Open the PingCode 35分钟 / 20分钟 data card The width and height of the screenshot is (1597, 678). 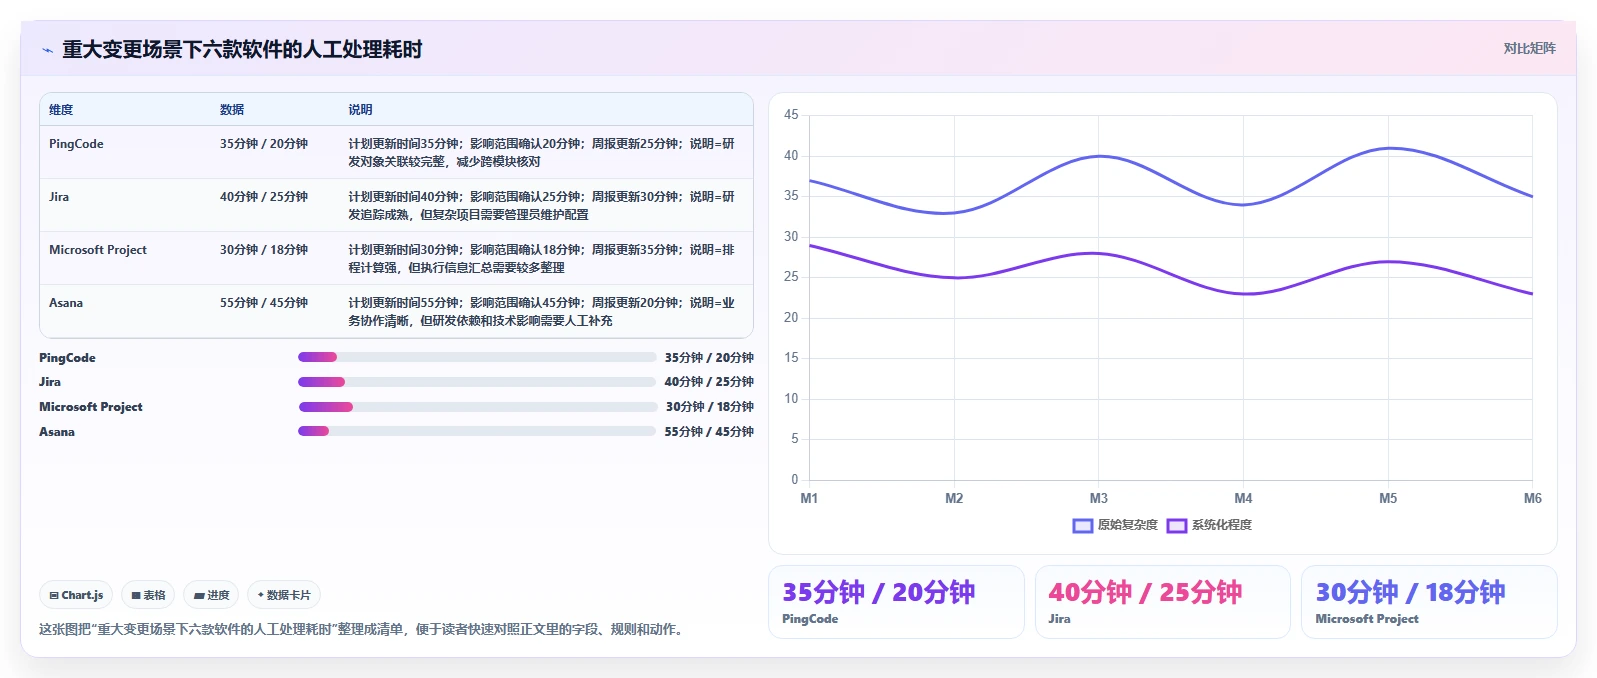tap(896, 602)
